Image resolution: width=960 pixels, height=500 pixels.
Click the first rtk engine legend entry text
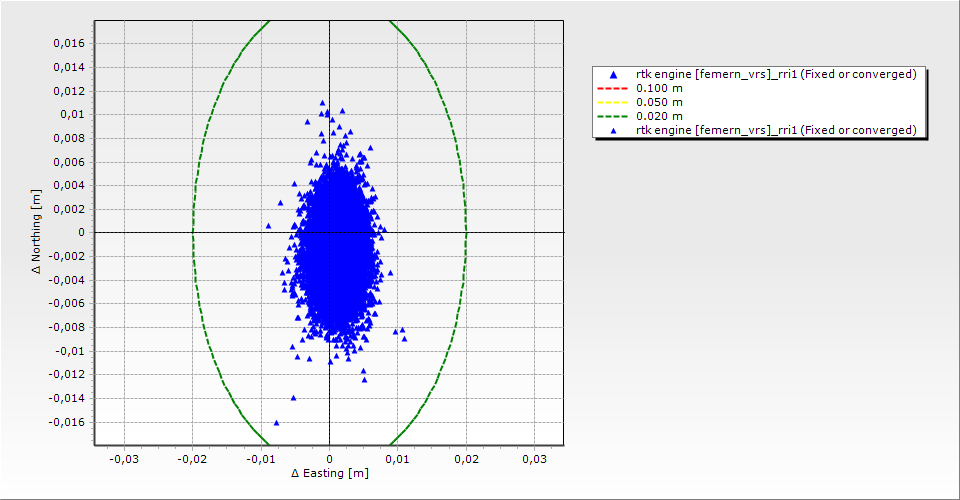pos(776,74)
